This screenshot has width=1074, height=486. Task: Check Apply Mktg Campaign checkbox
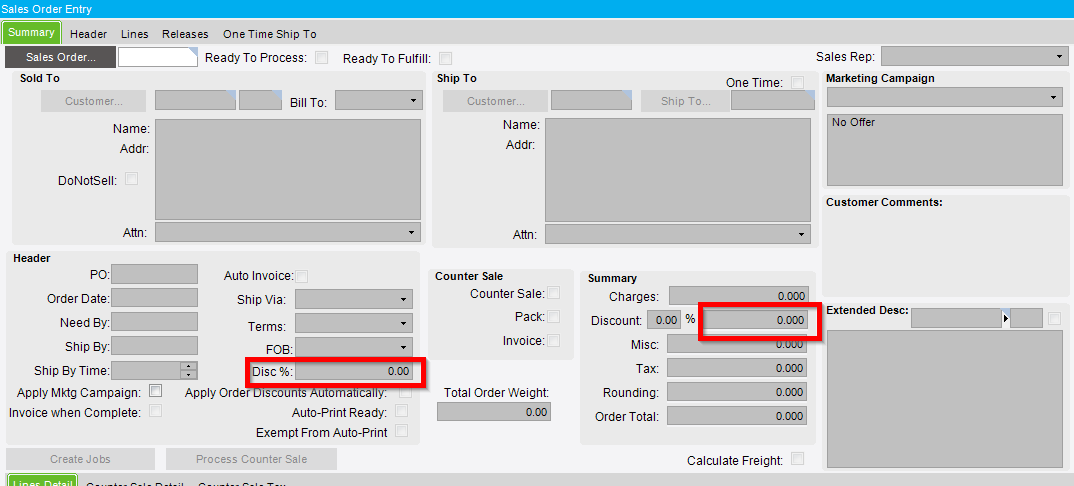click(x=156, y=391)
